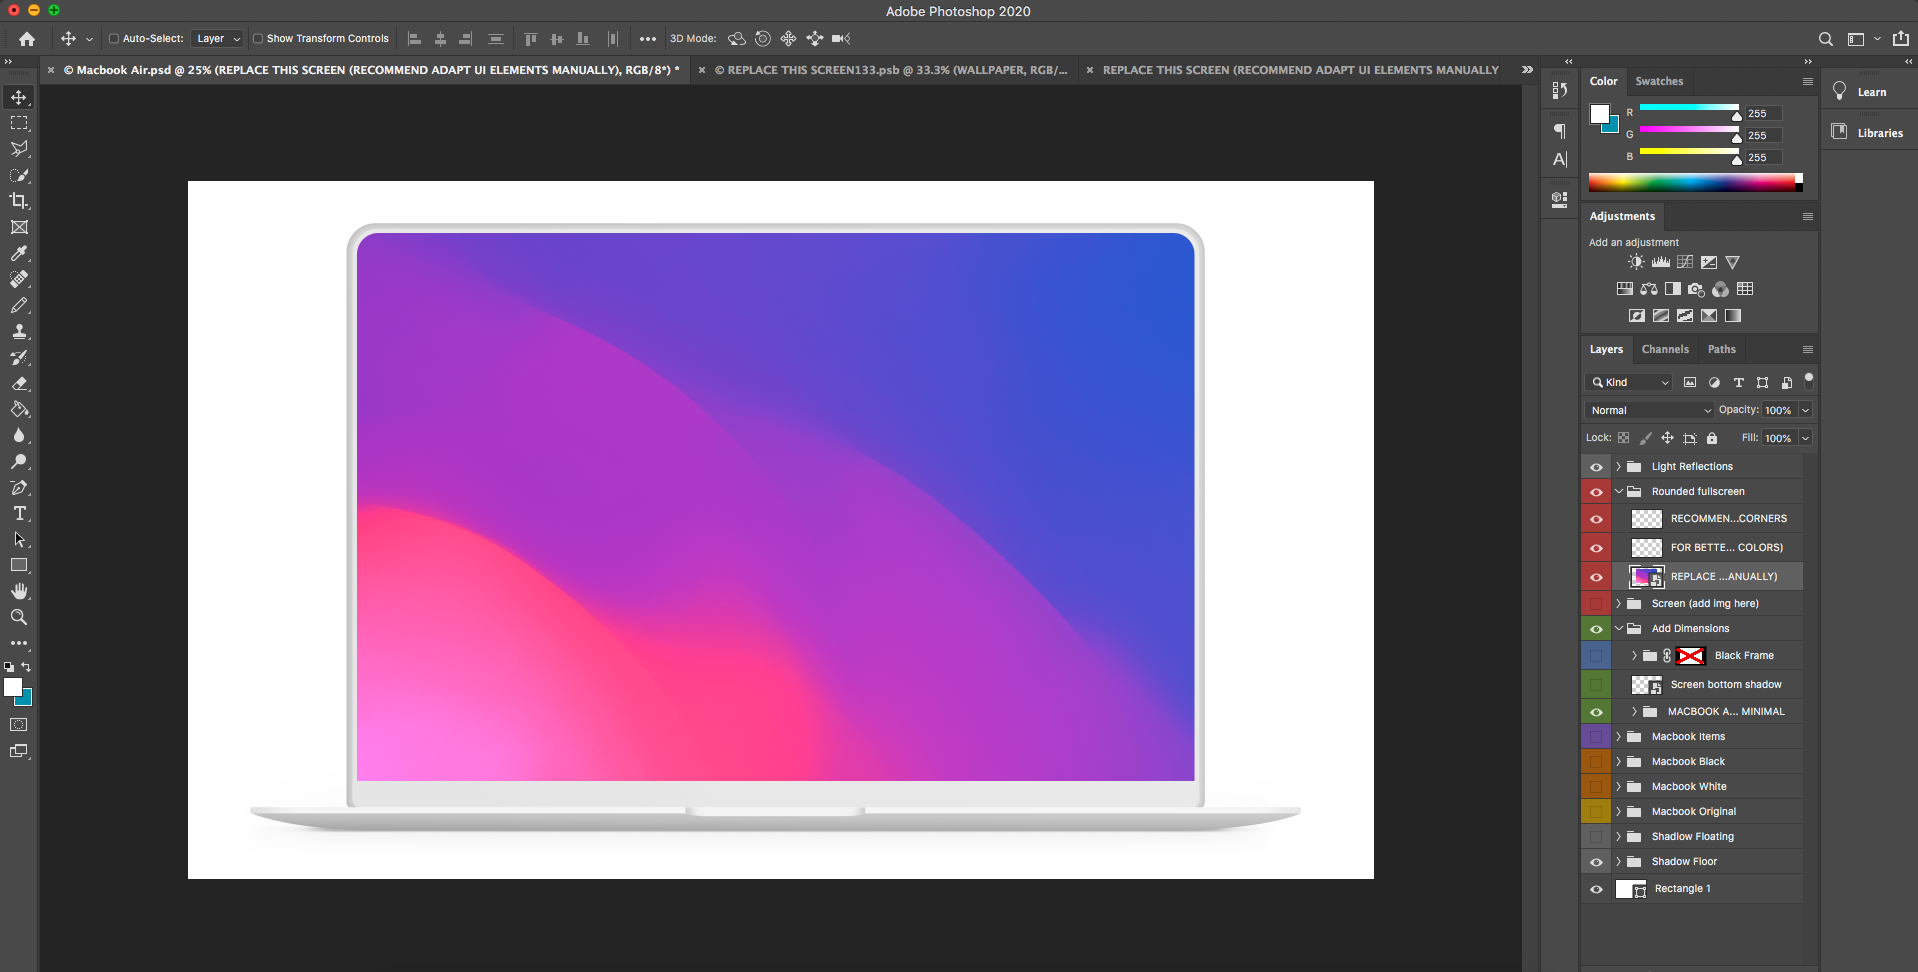Select the Rectangular Marquee tool

[x=19, y=123]
